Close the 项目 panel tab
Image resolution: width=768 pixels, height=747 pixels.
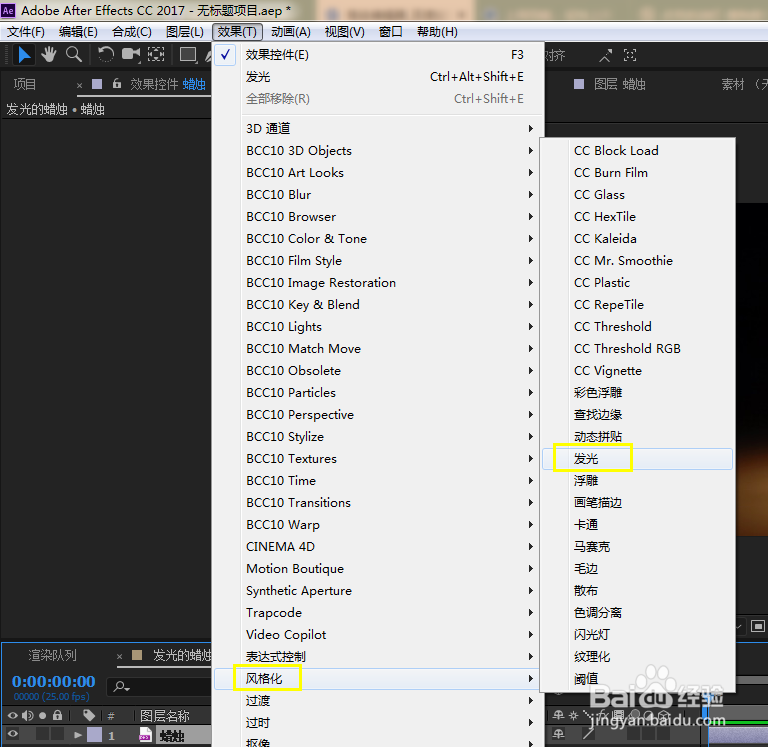(79, 85)
